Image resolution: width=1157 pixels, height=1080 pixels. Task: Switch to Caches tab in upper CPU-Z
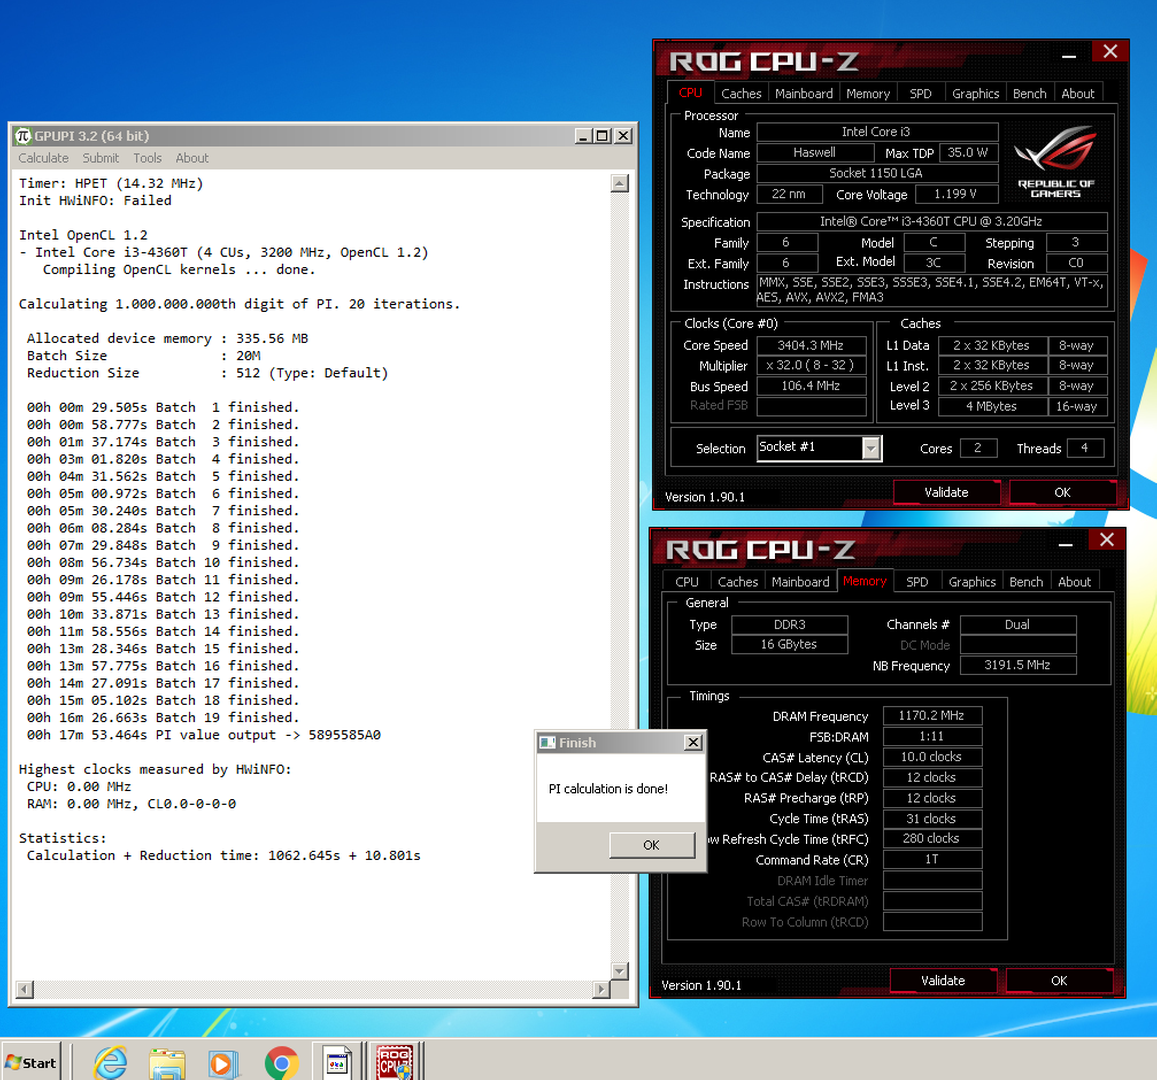(741, 94)
